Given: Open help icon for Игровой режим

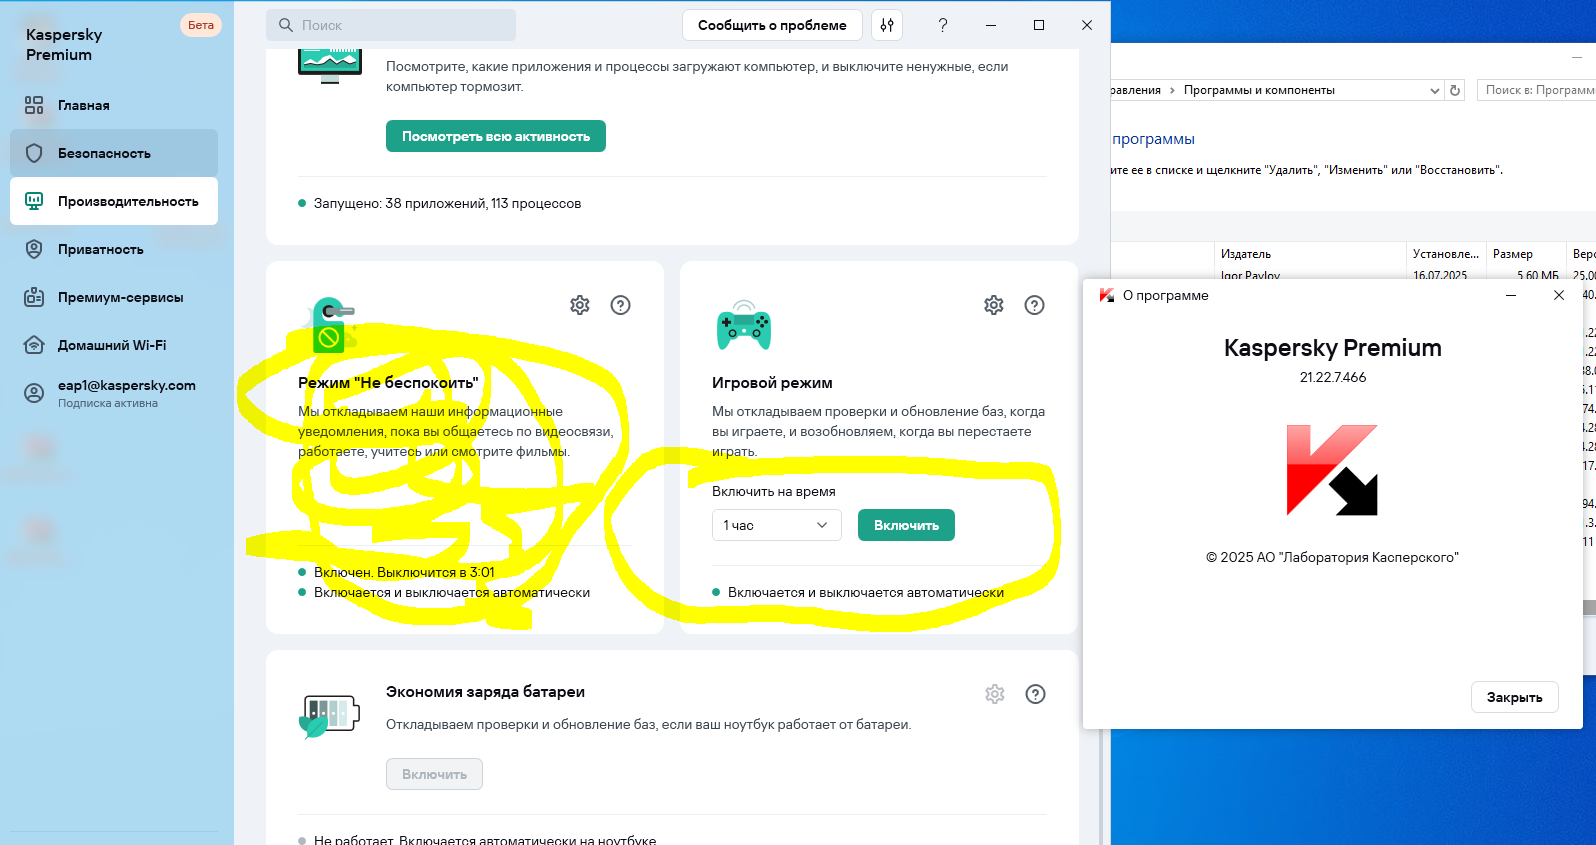Looking at the screenshot, I should (x=1035, y=305).
